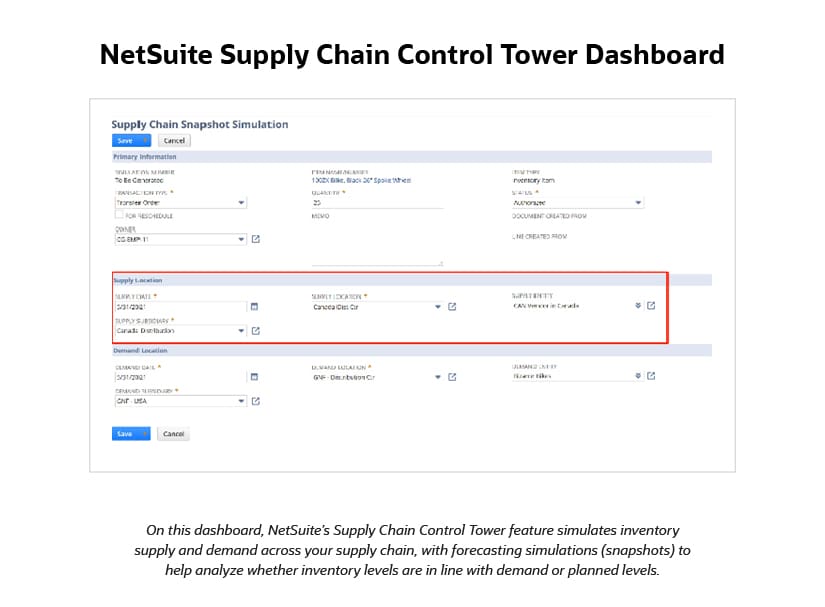Expand the Status dropdown
Image resolution: width=825 pixels, height=607 pixels.
[638, 202]
